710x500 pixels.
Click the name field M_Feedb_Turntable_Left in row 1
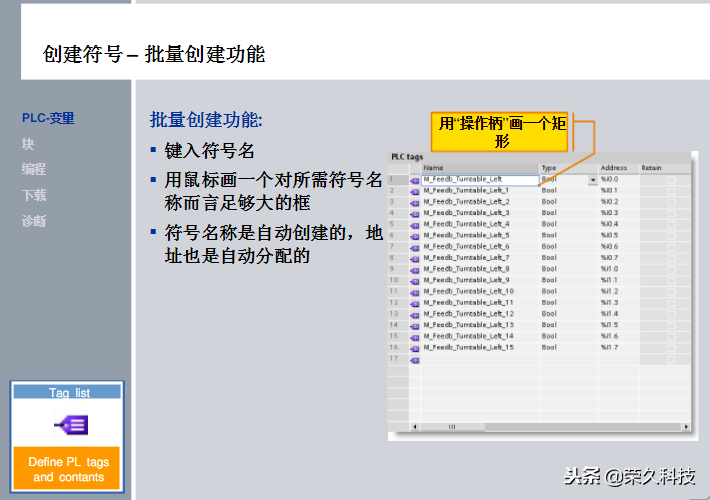pyautogui.click(x=480, y=180)
